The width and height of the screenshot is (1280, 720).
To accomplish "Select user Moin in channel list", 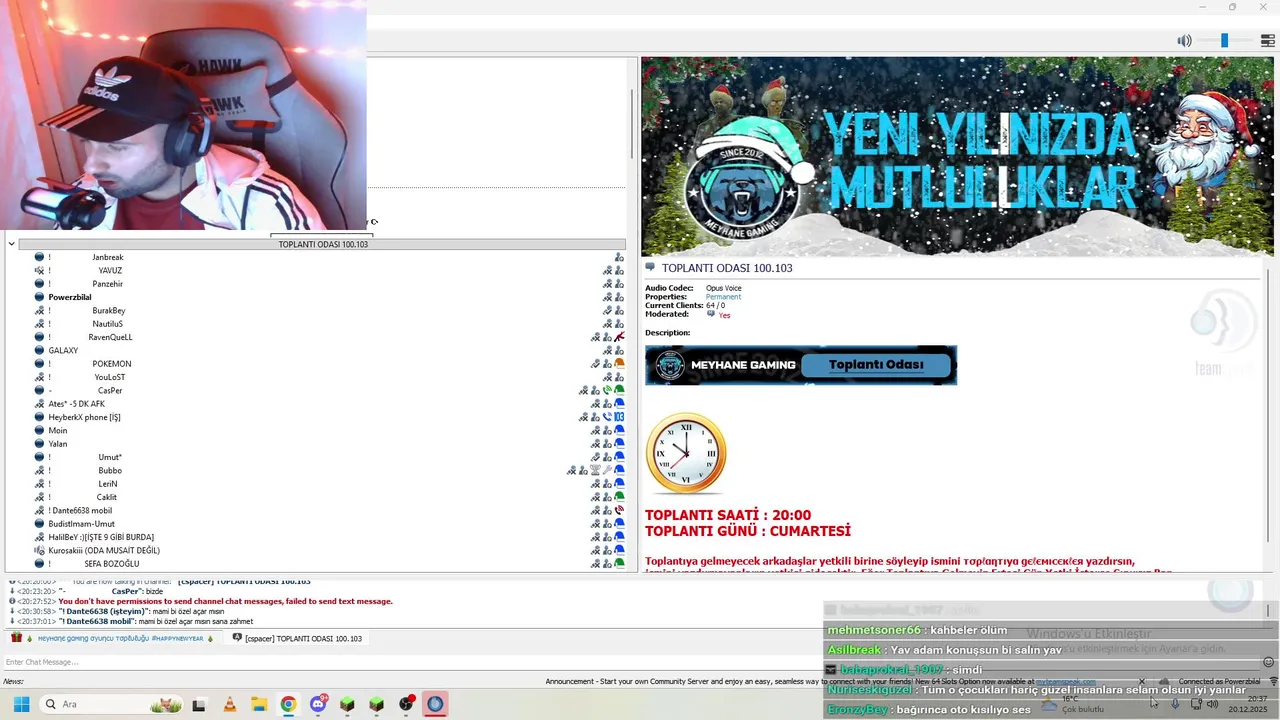I will tap(58, 430).
